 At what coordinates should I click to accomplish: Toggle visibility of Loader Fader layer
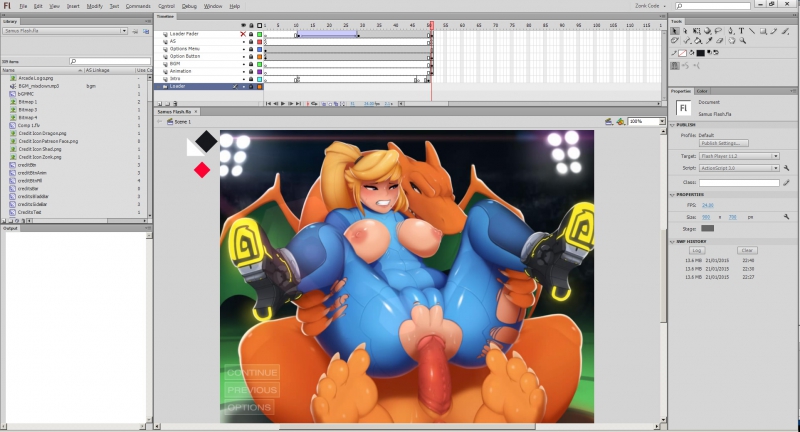tap(243, 34)
